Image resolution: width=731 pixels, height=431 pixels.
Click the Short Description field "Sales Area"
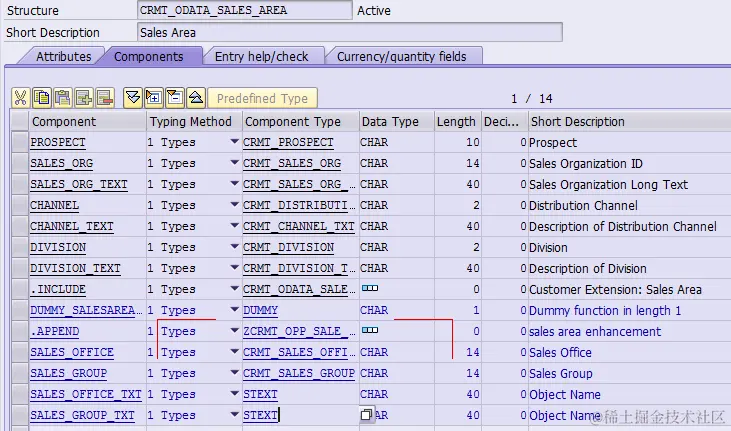pyautogui.click(x=350, y=32)
